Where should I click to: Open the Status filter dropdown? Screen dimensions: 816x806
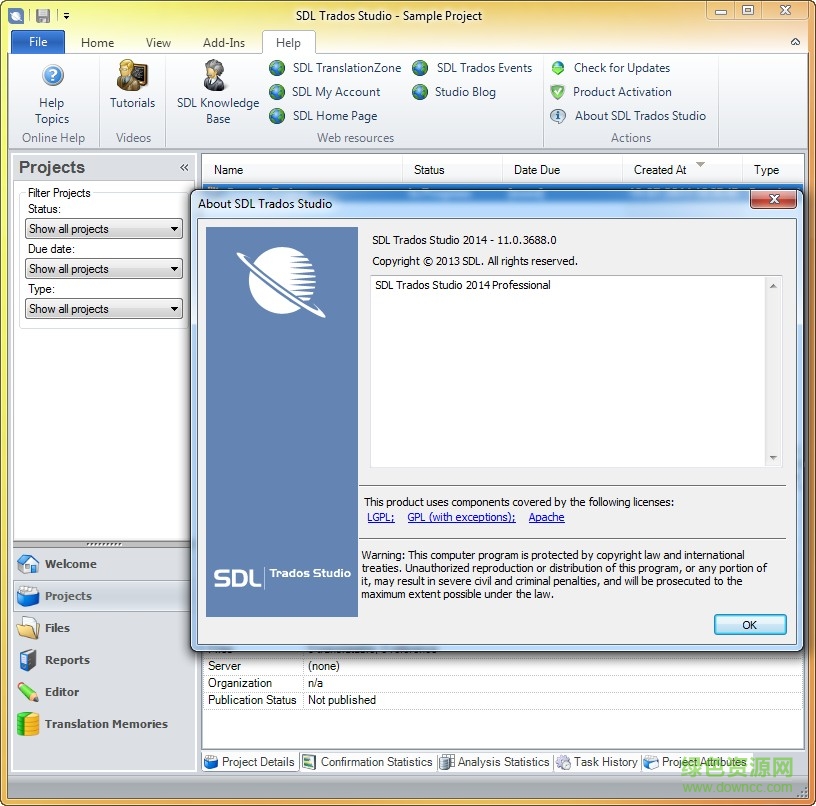click(x=177, y=229)
